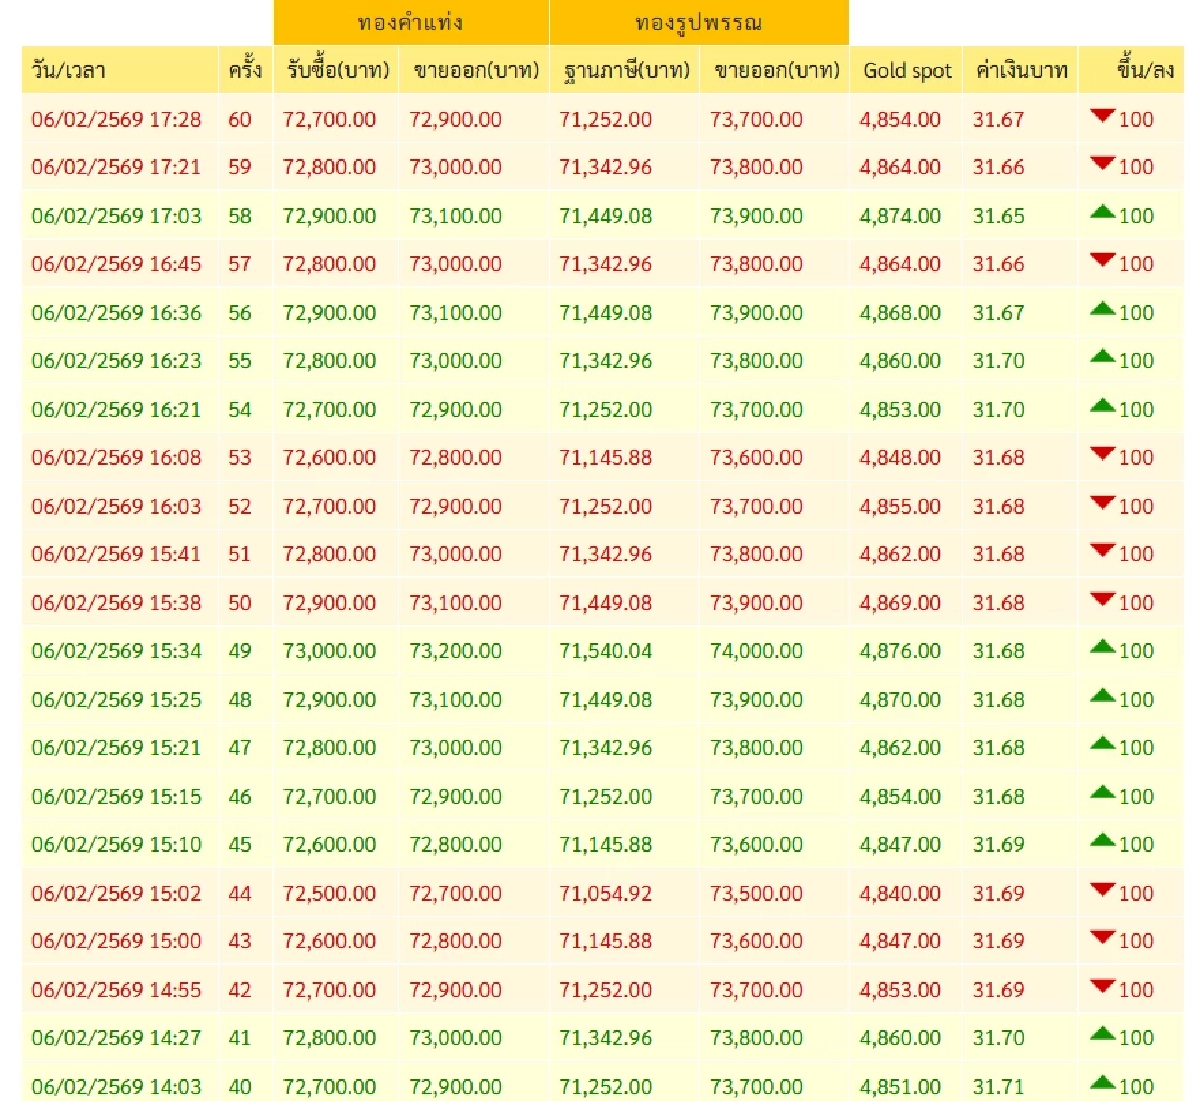The height and width of the screenshot is (1101, 1200).
Task: Click the ขึ้น/ลง column header
Action: [1145, 70]
